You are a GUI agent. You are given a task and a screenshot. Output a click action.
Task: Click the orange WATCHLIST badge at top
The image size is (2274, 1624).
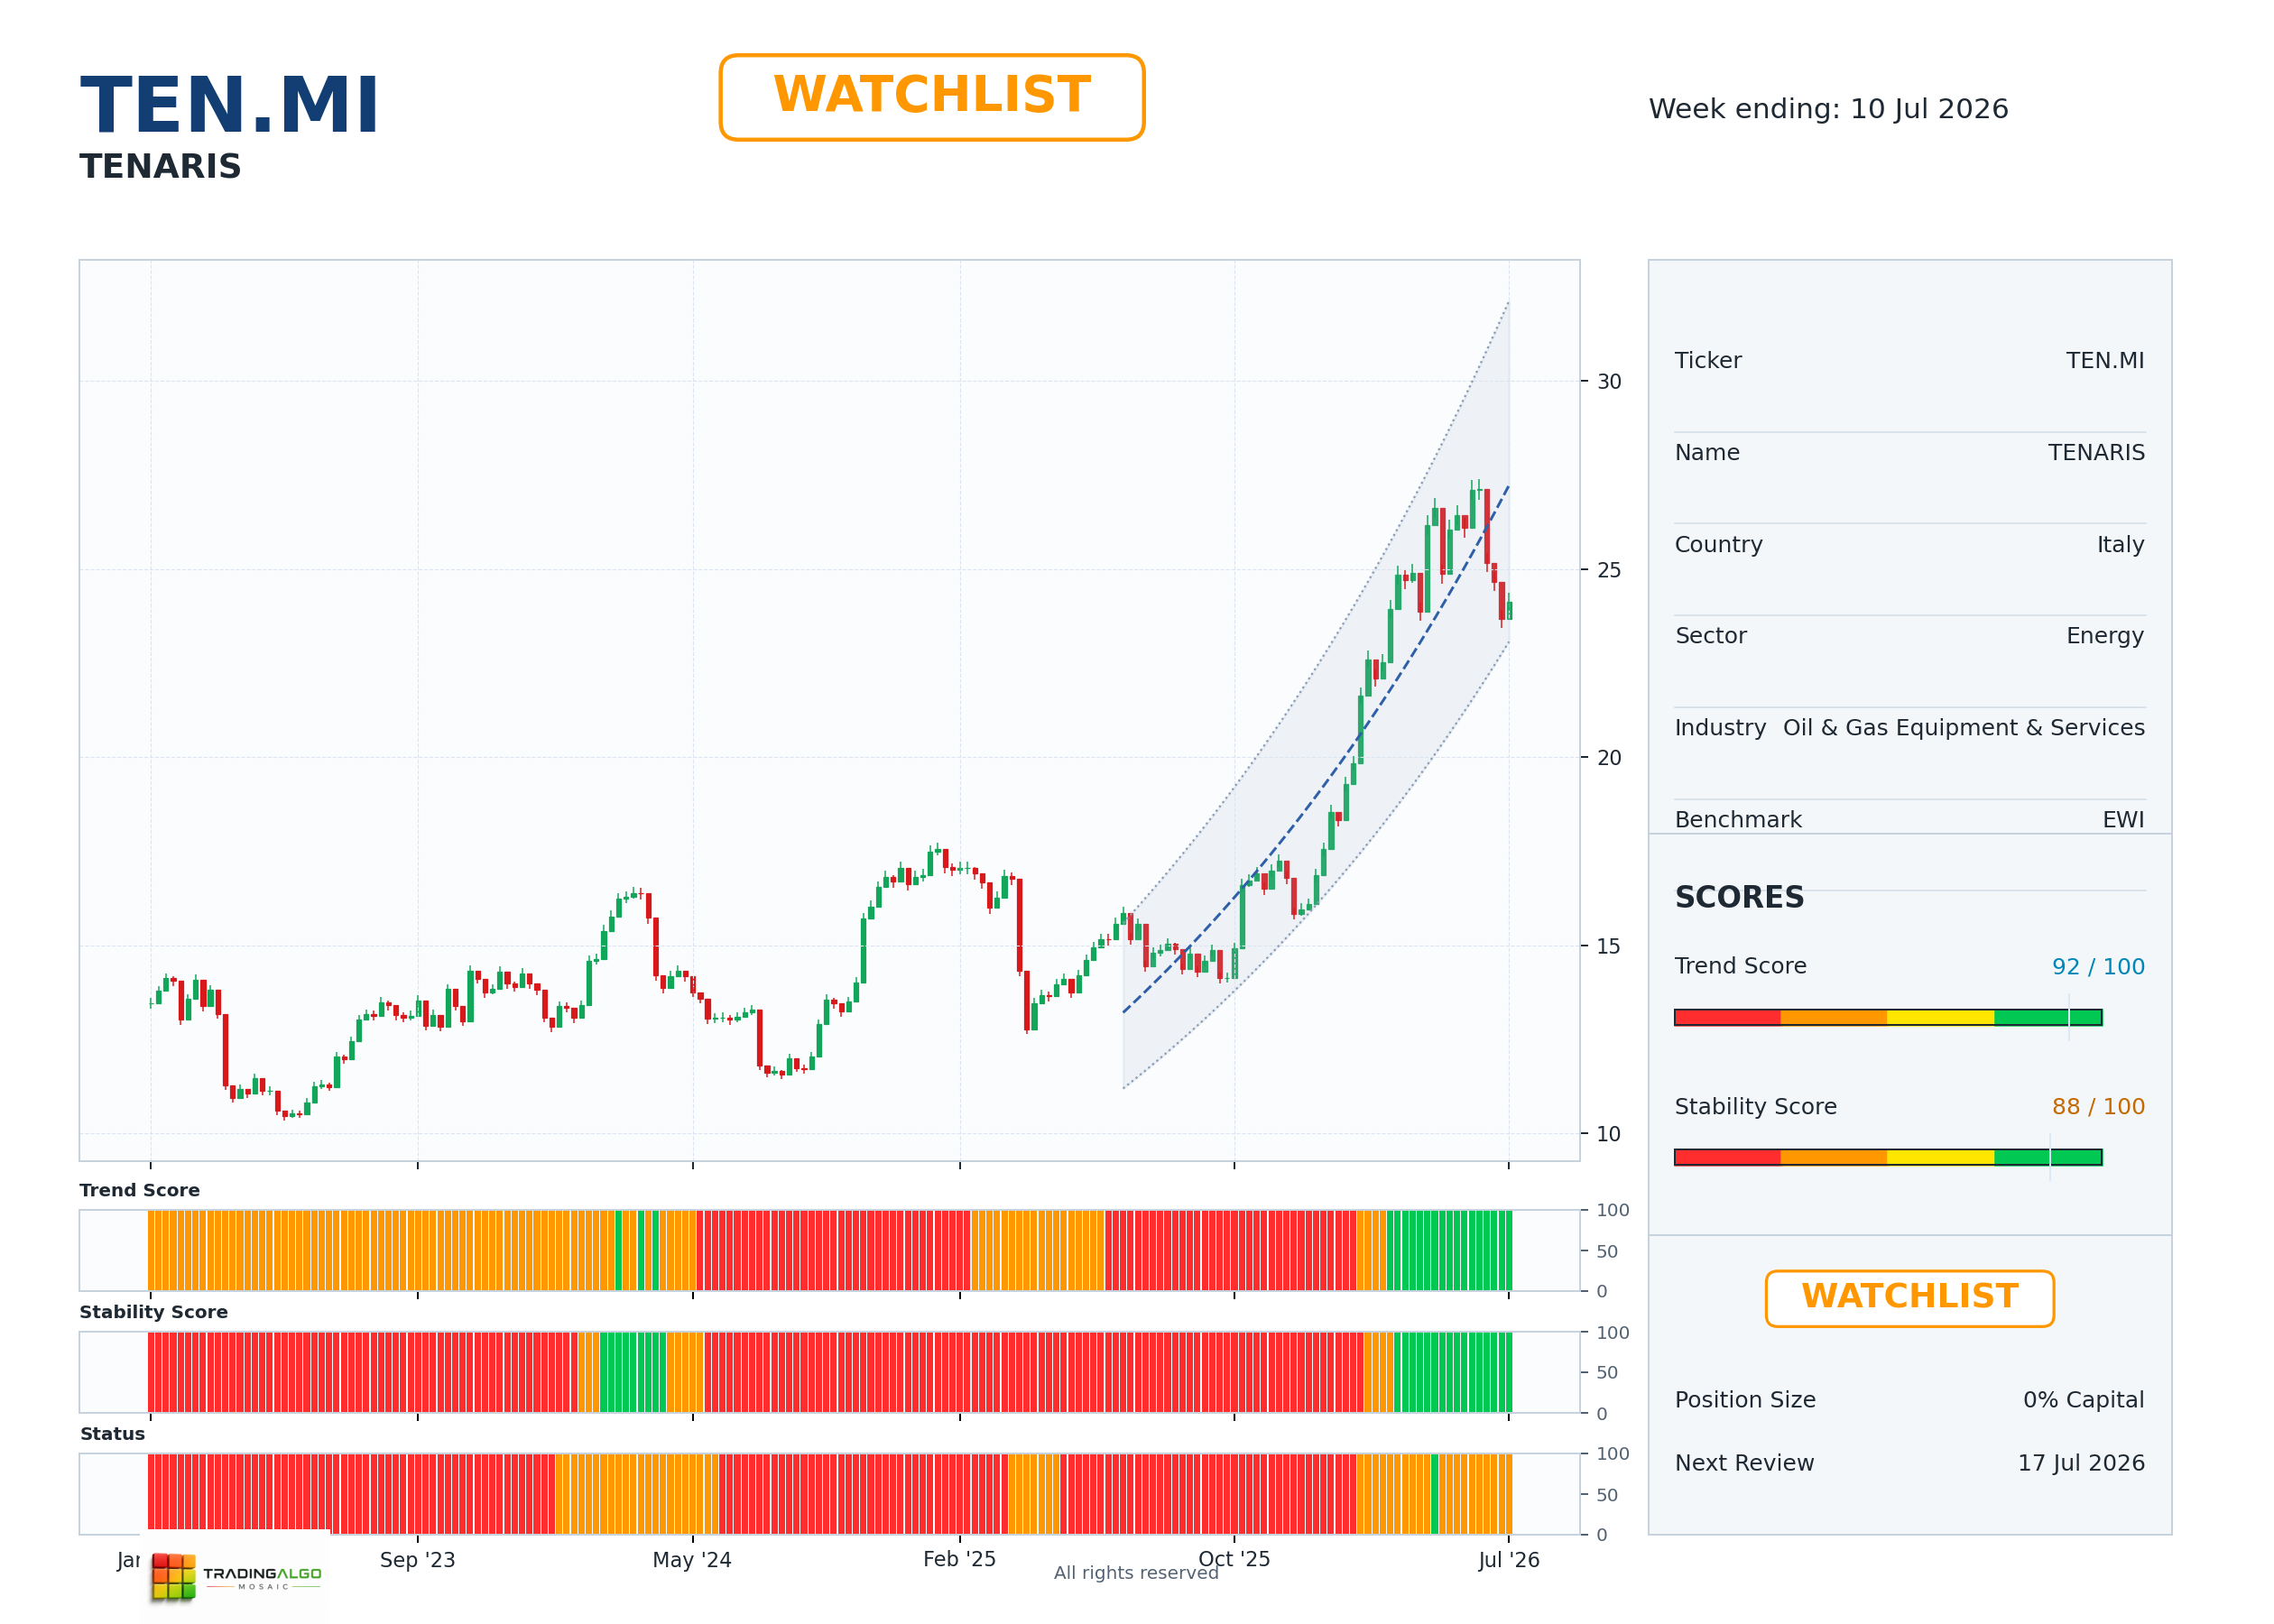pyautogui.click(x=931, y=97)
